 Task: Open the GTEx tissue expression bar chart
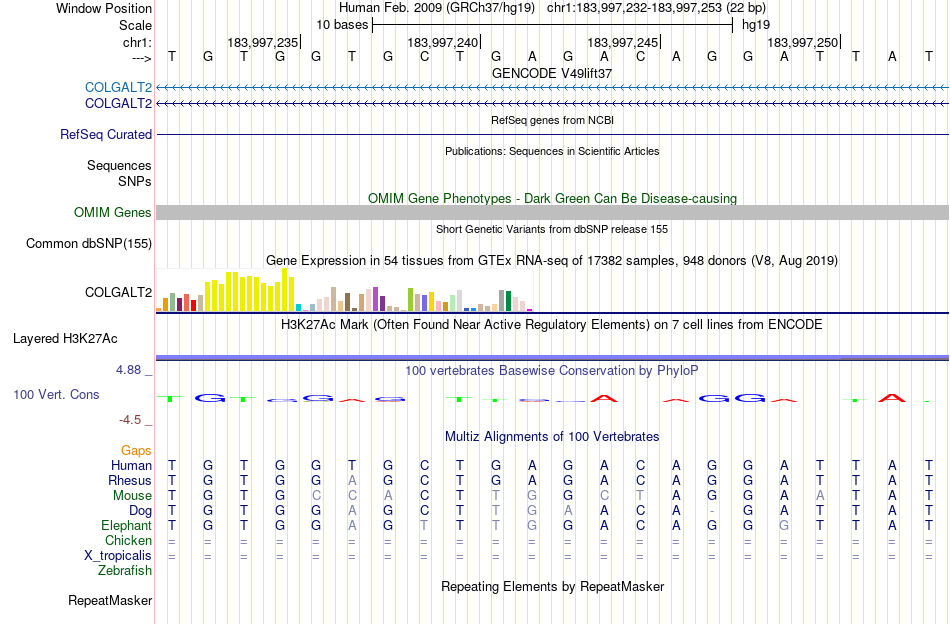tap(344, 290)
